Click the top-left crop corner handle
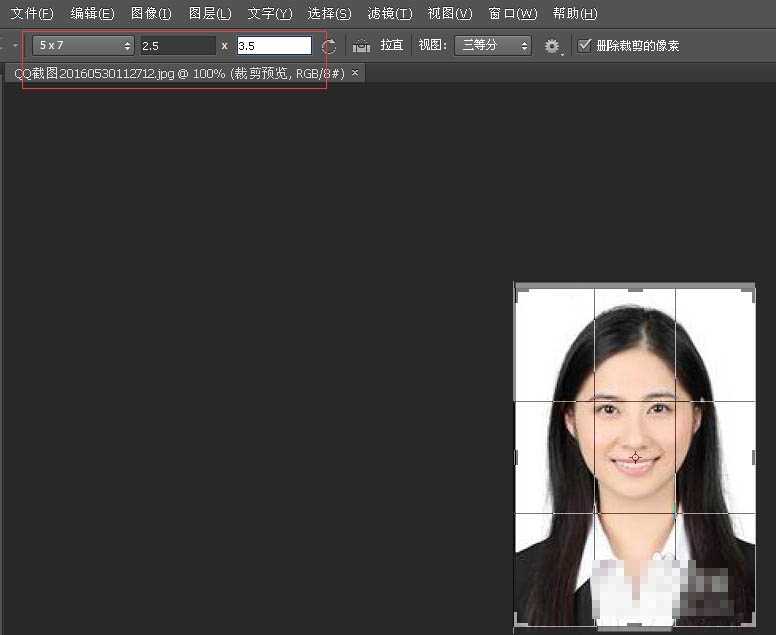The width and height of the screenshot is (776, 635). (x=518, y=288)
